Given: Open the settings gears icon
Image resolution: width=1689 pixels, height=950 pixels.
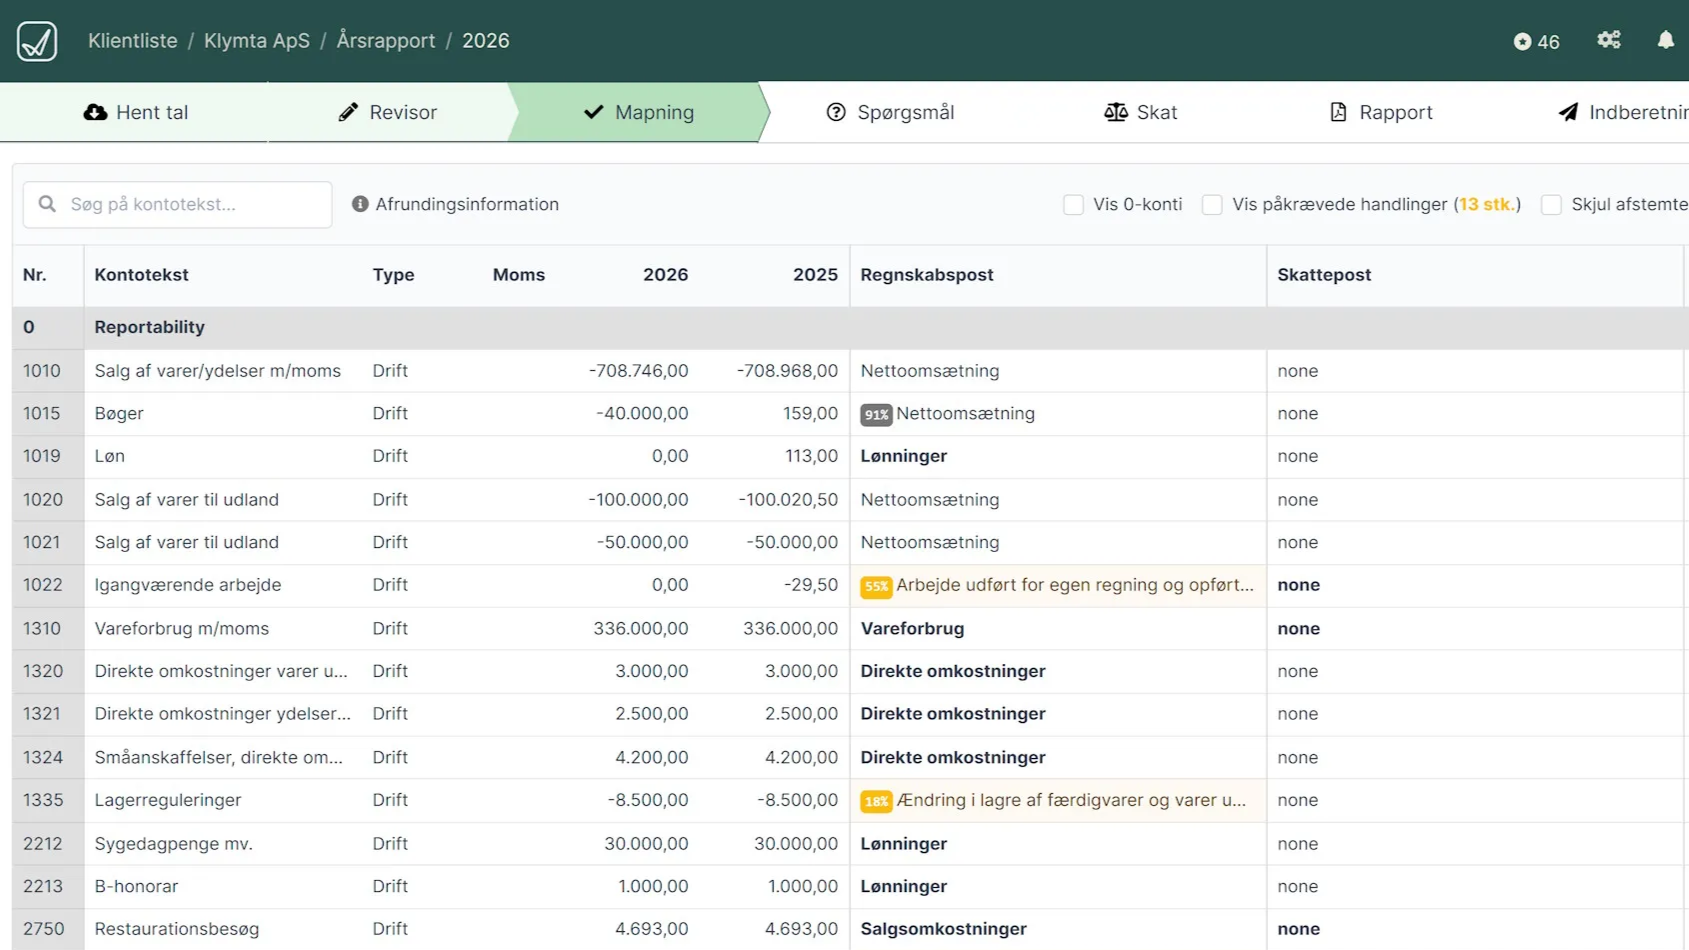Looking at the screenshot, I should 1608,40.
